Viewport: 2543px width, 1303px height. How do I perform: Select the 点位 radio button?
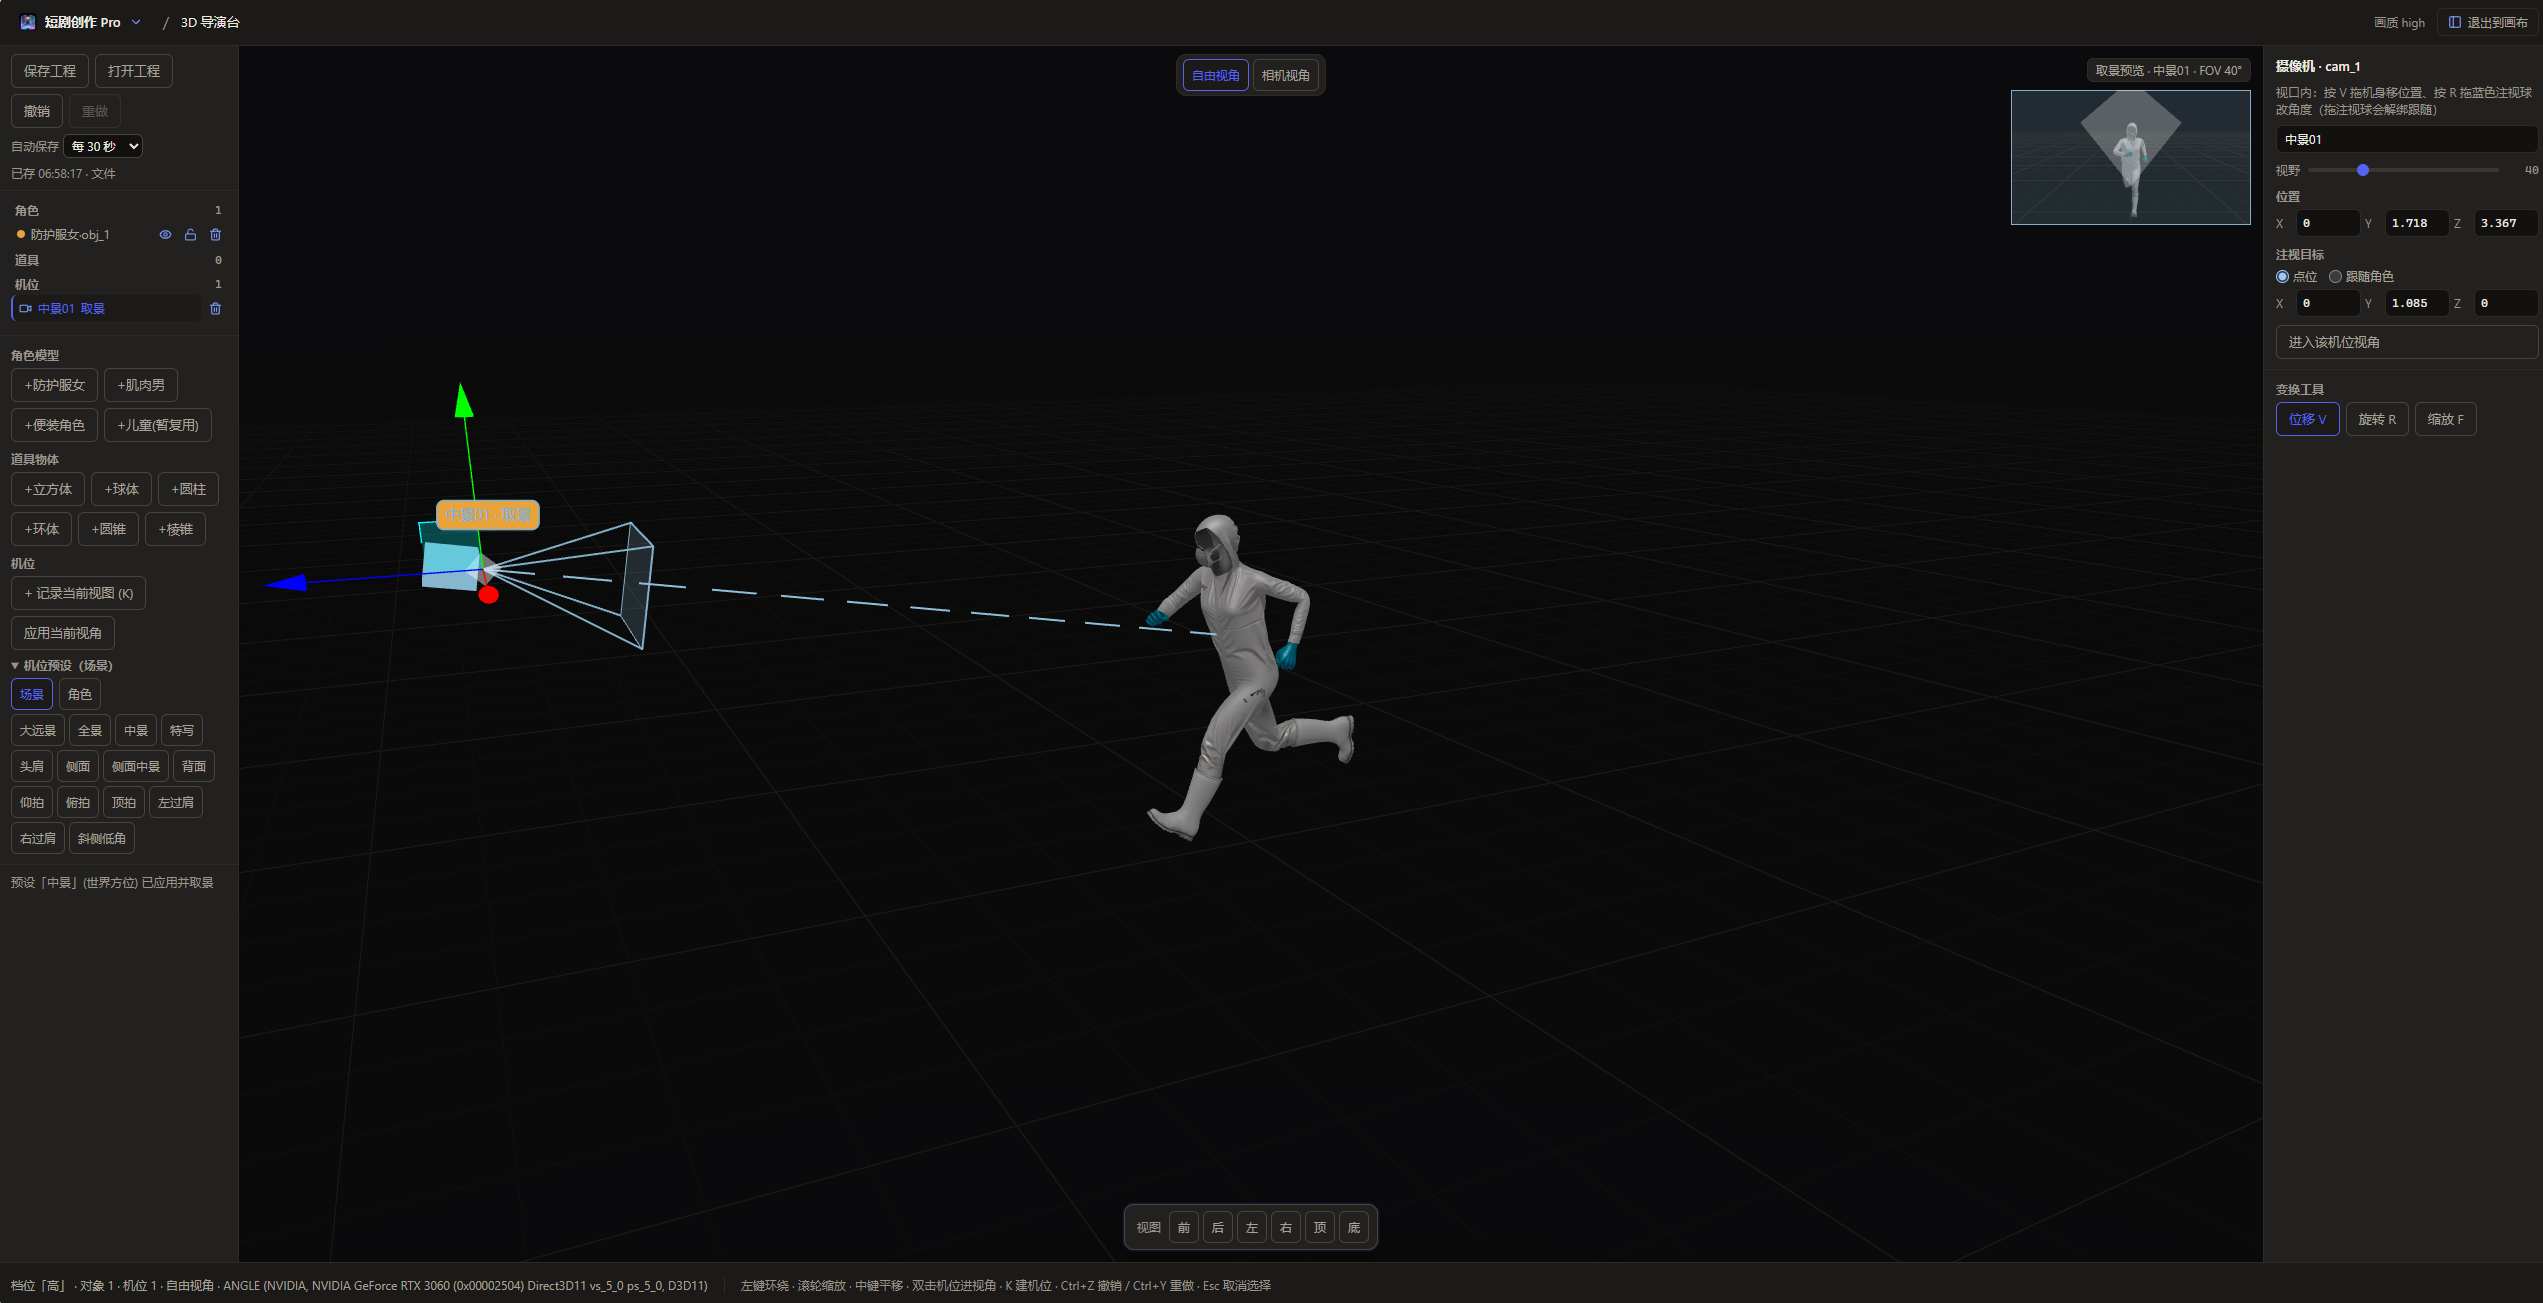pyautogui.click(x=2282, y=277)
